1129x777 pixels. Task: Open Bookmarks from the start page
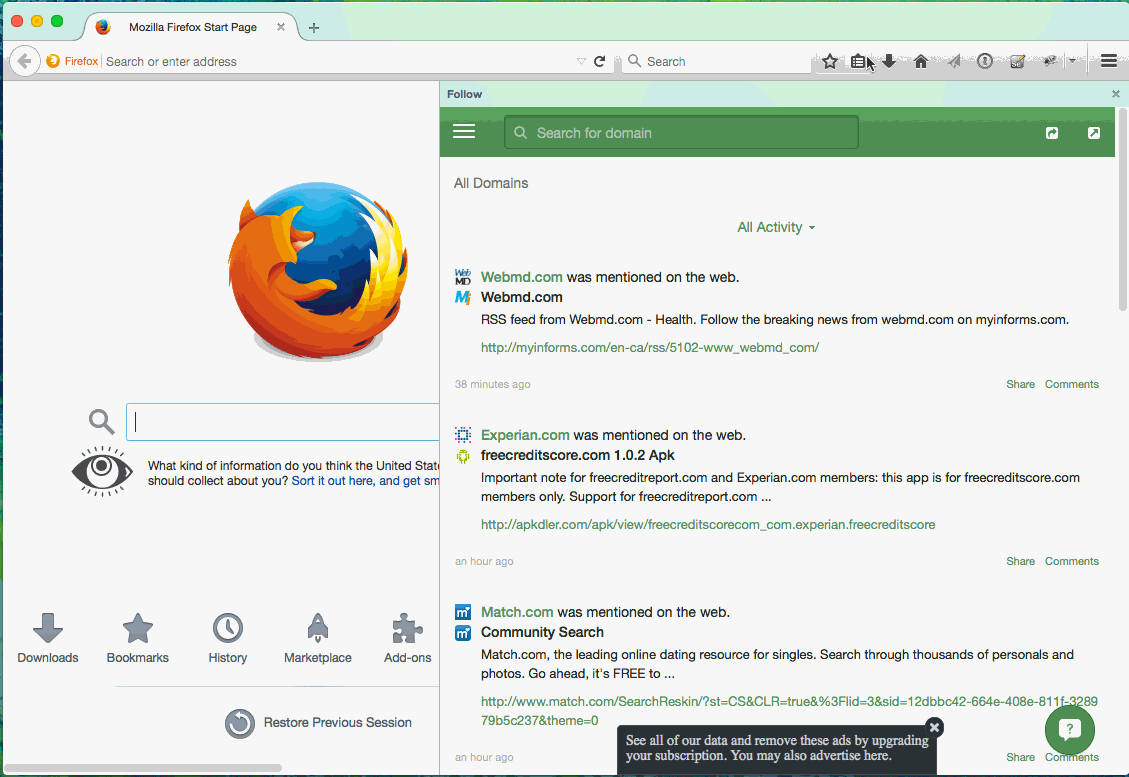(138, 638)
